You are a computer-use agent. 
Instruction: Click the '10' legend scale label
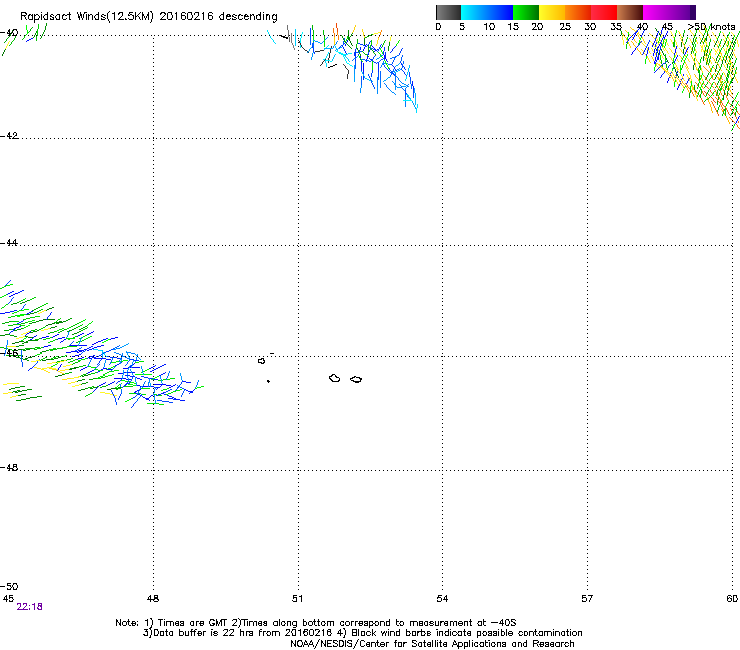point(489,27)
